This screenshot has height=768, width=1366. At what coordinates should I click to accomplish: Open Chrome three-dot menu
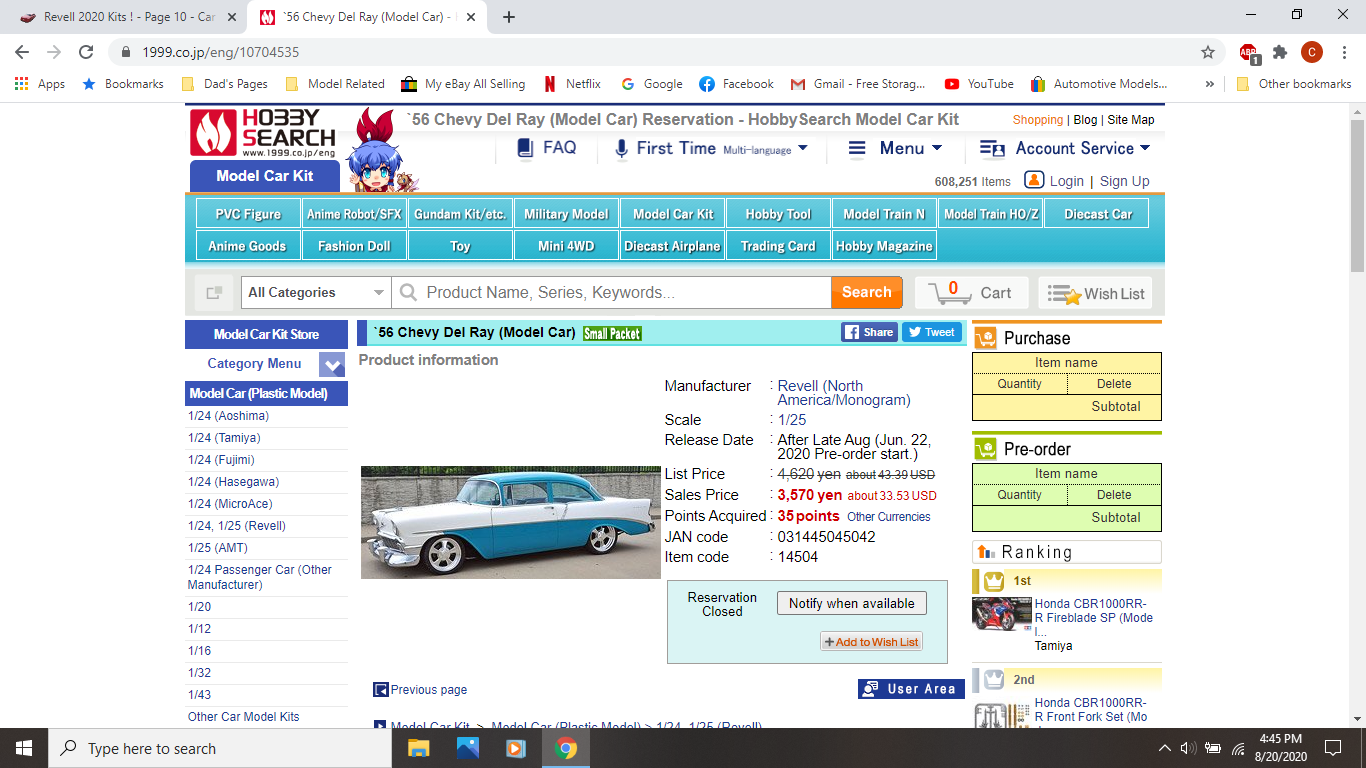[1343, 52]
